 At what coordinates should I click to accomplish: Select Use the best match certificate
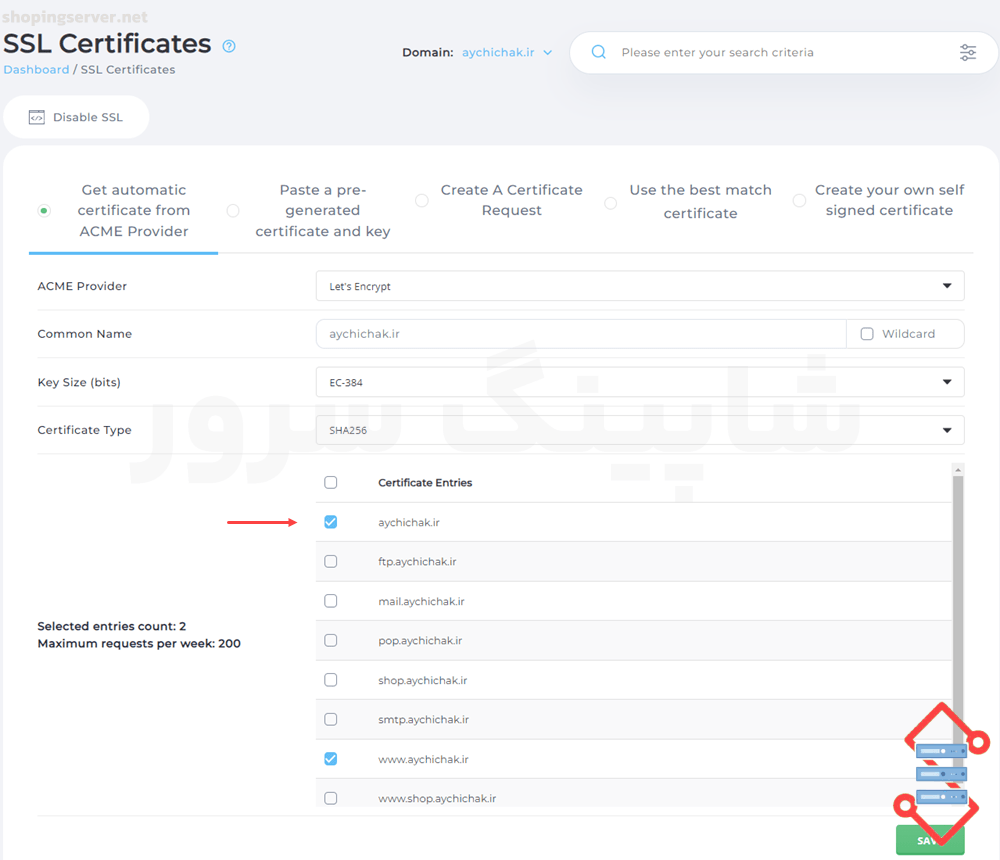(x=610, y=202)
